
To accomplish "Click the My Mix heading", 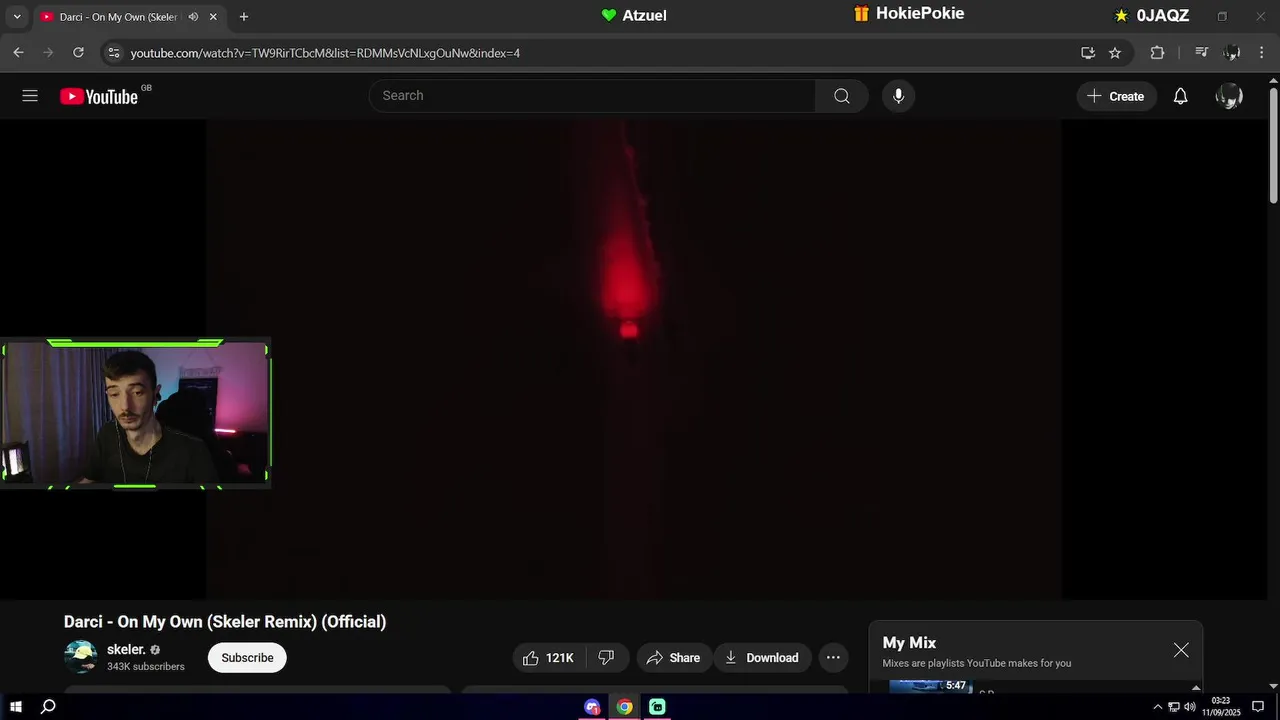I will pos(909,643).
